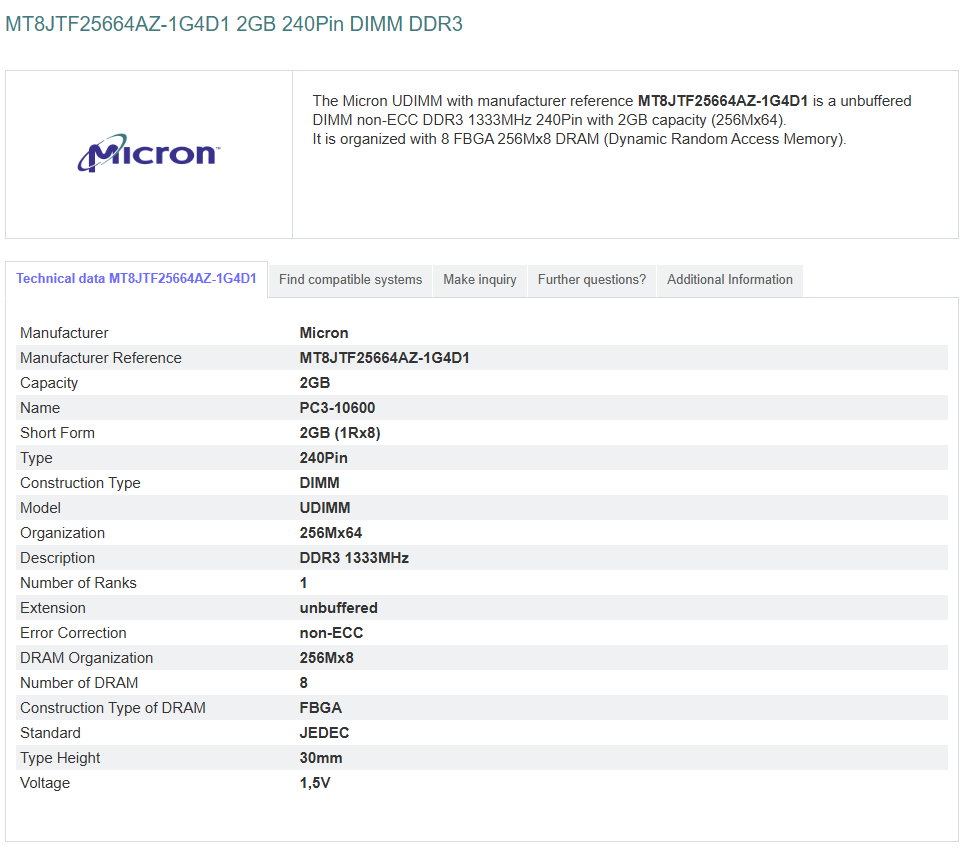Click the Number of DRAM label
Viewport: 975px width, 851px height.
point(79,683)
